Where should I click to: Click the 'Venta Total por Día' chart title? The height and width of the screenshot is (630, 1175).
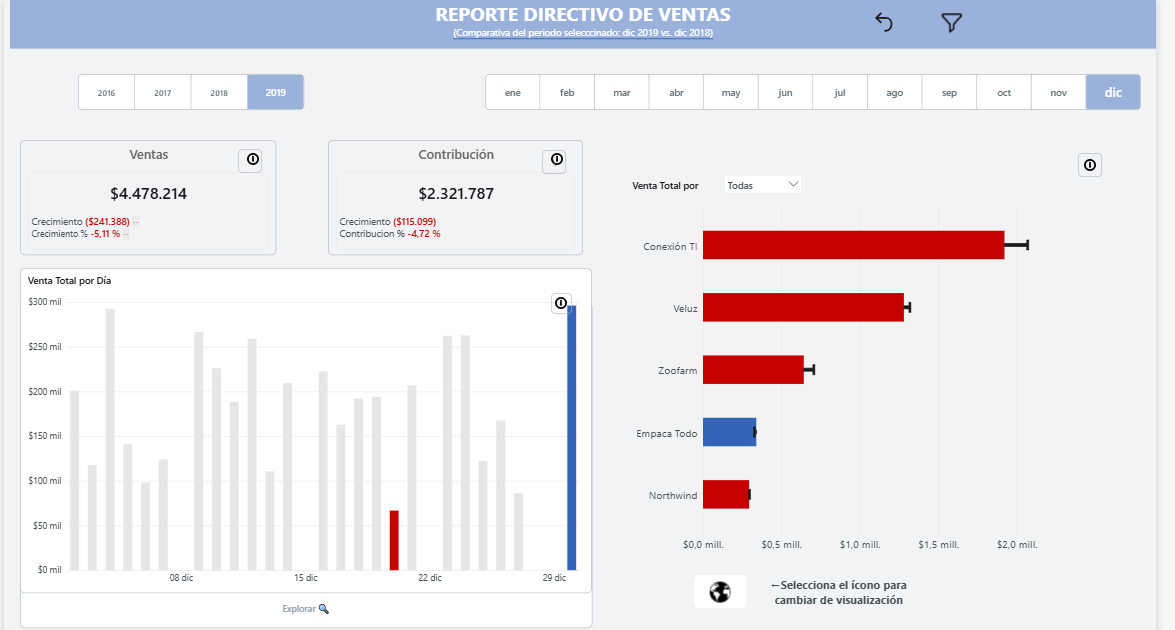coord(70,281)
